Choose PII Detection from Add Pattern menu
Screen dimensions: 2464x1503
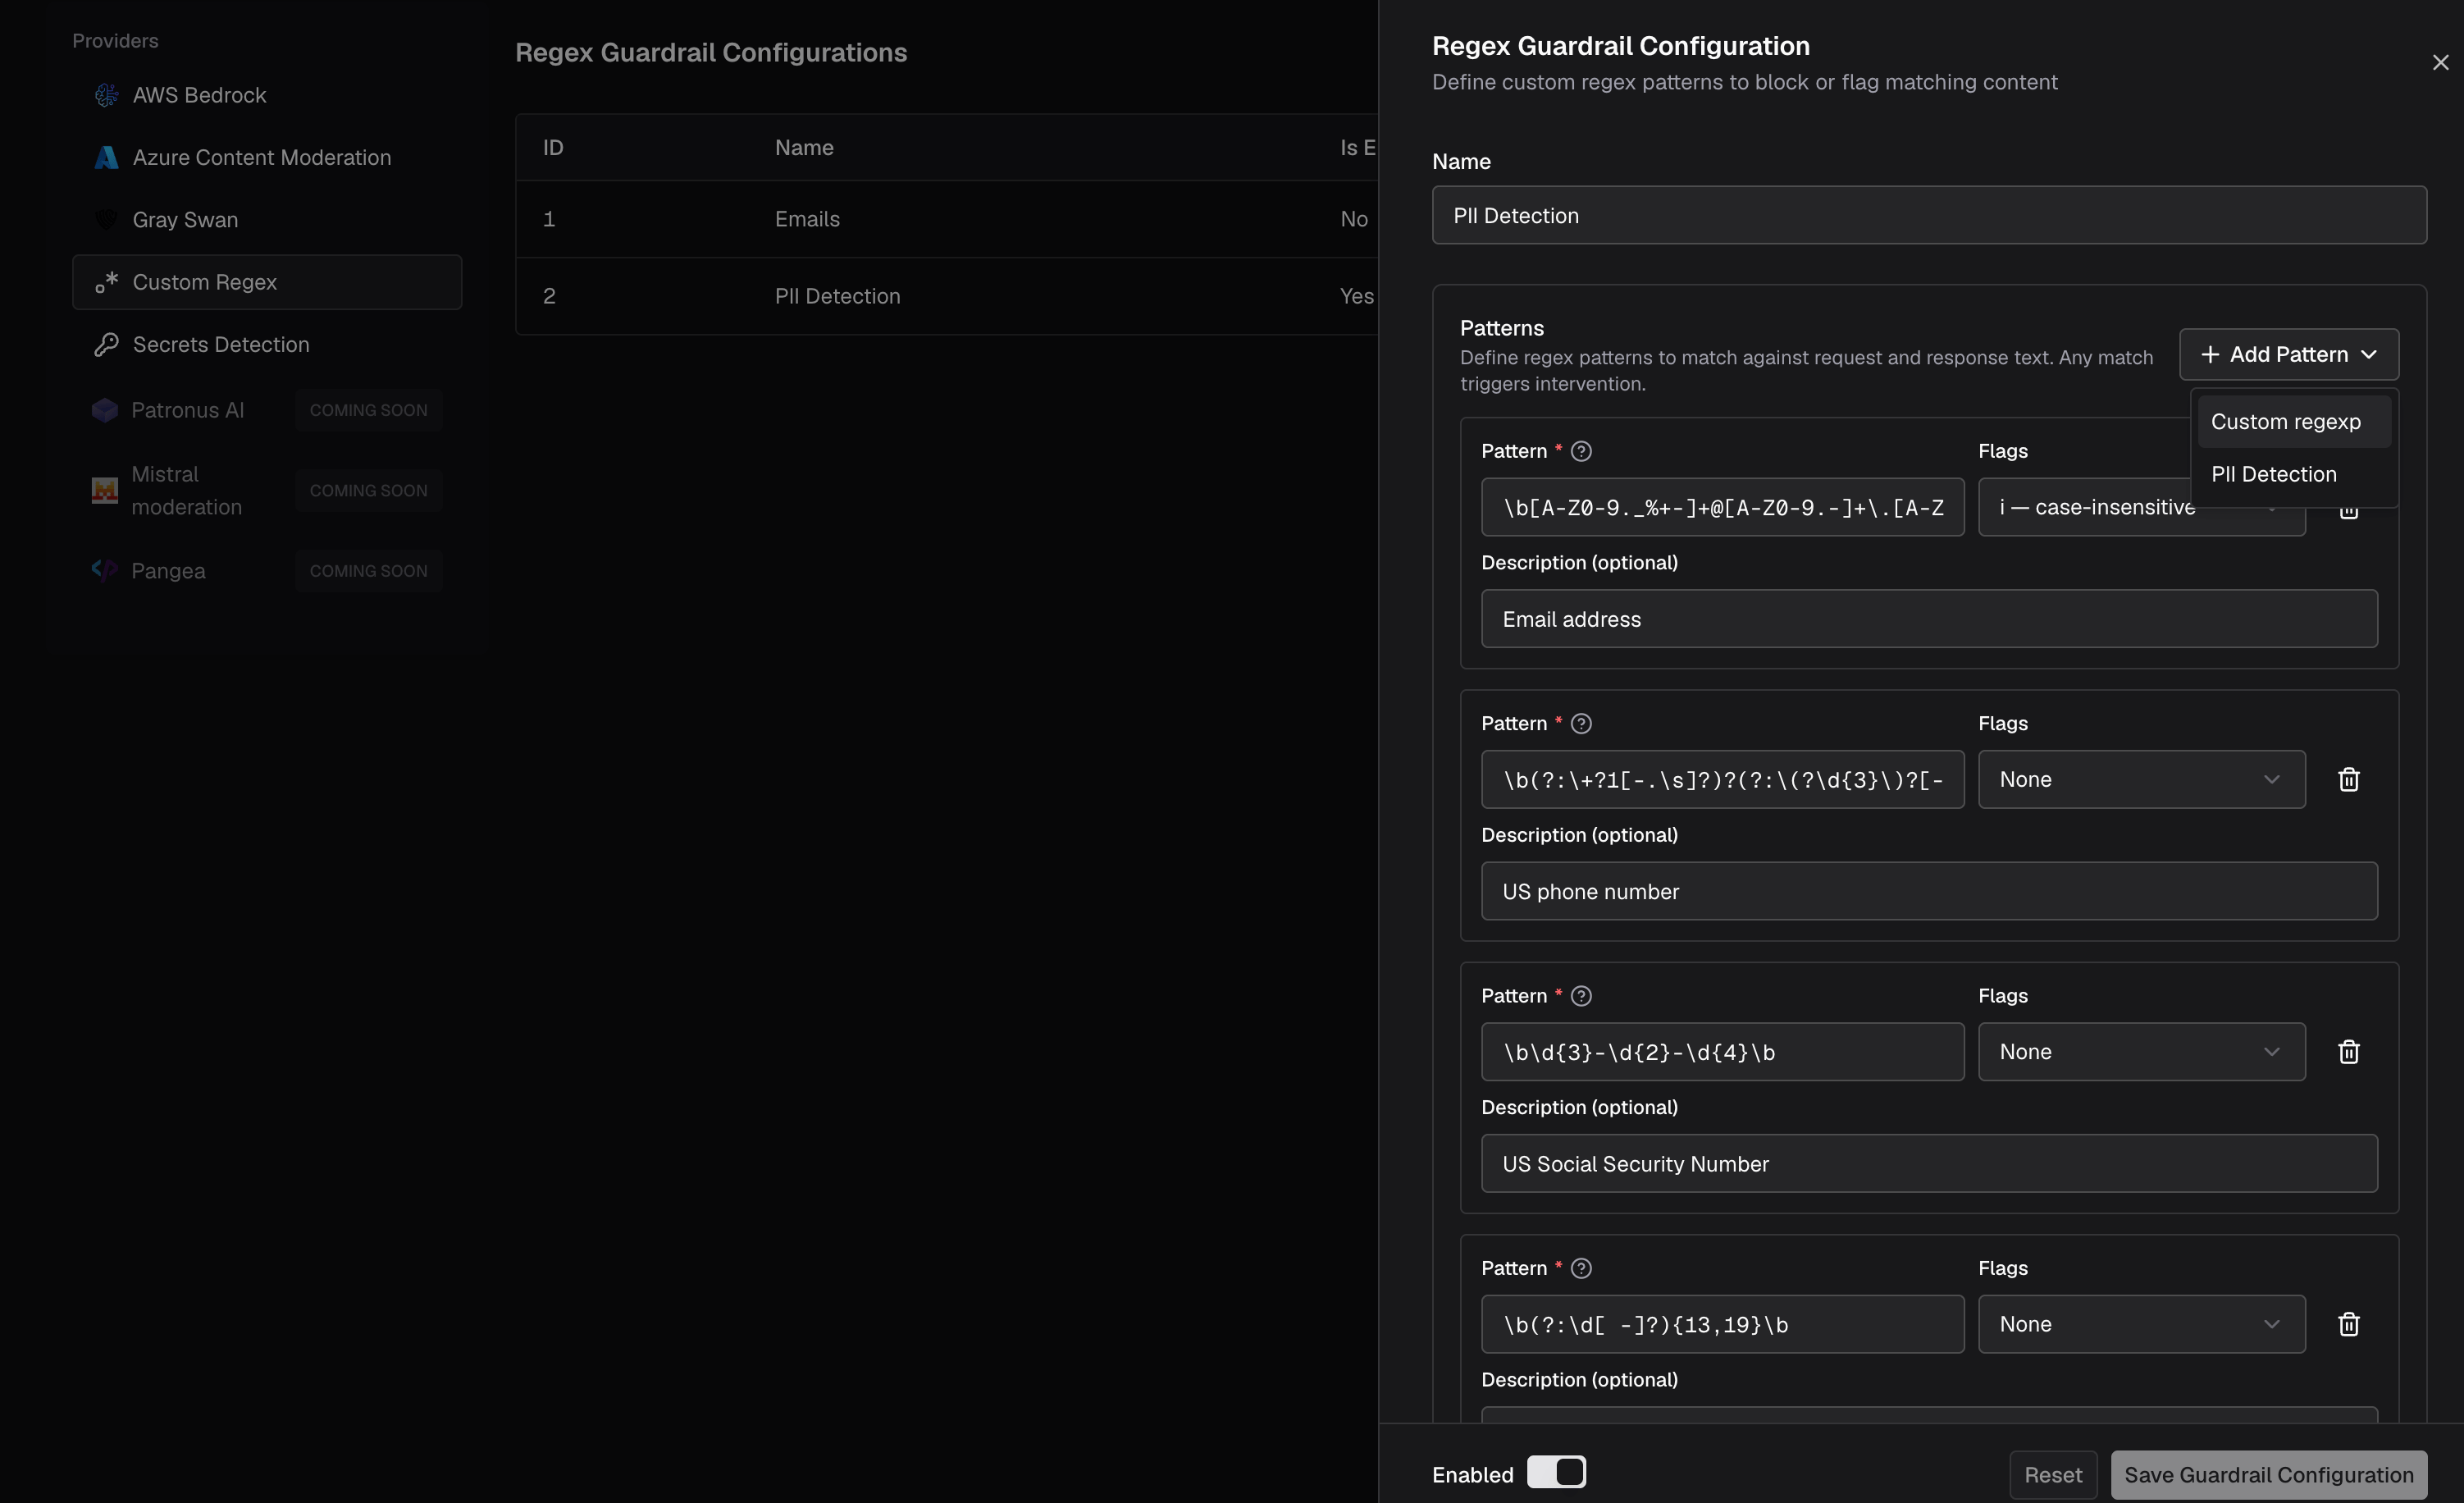click(x=2294, y=474)
